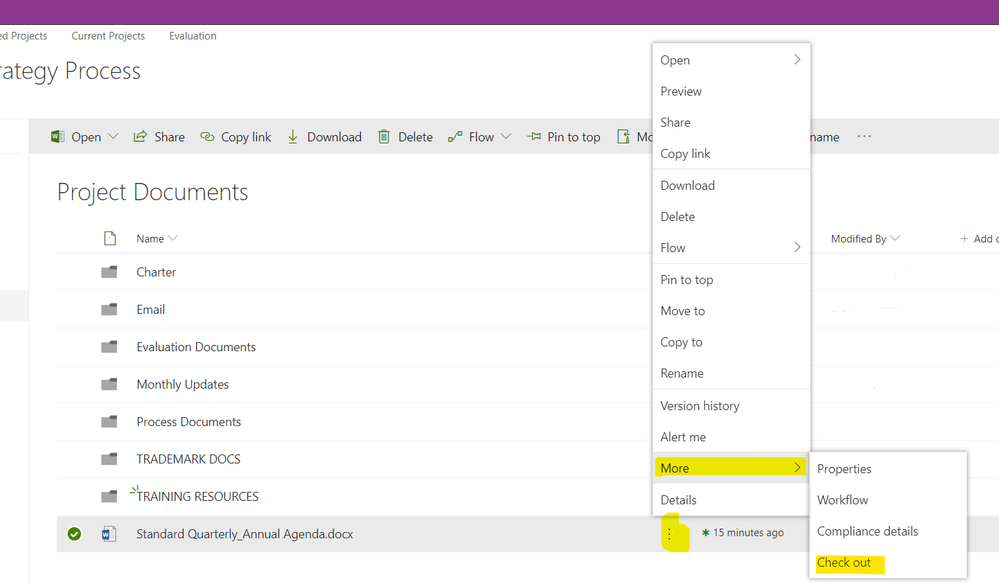Click the Word icon beside Open in toolbar
Image resolution: width=999 pixels, height=584 pixels.
pyautogui.click(x=57, y=136)
